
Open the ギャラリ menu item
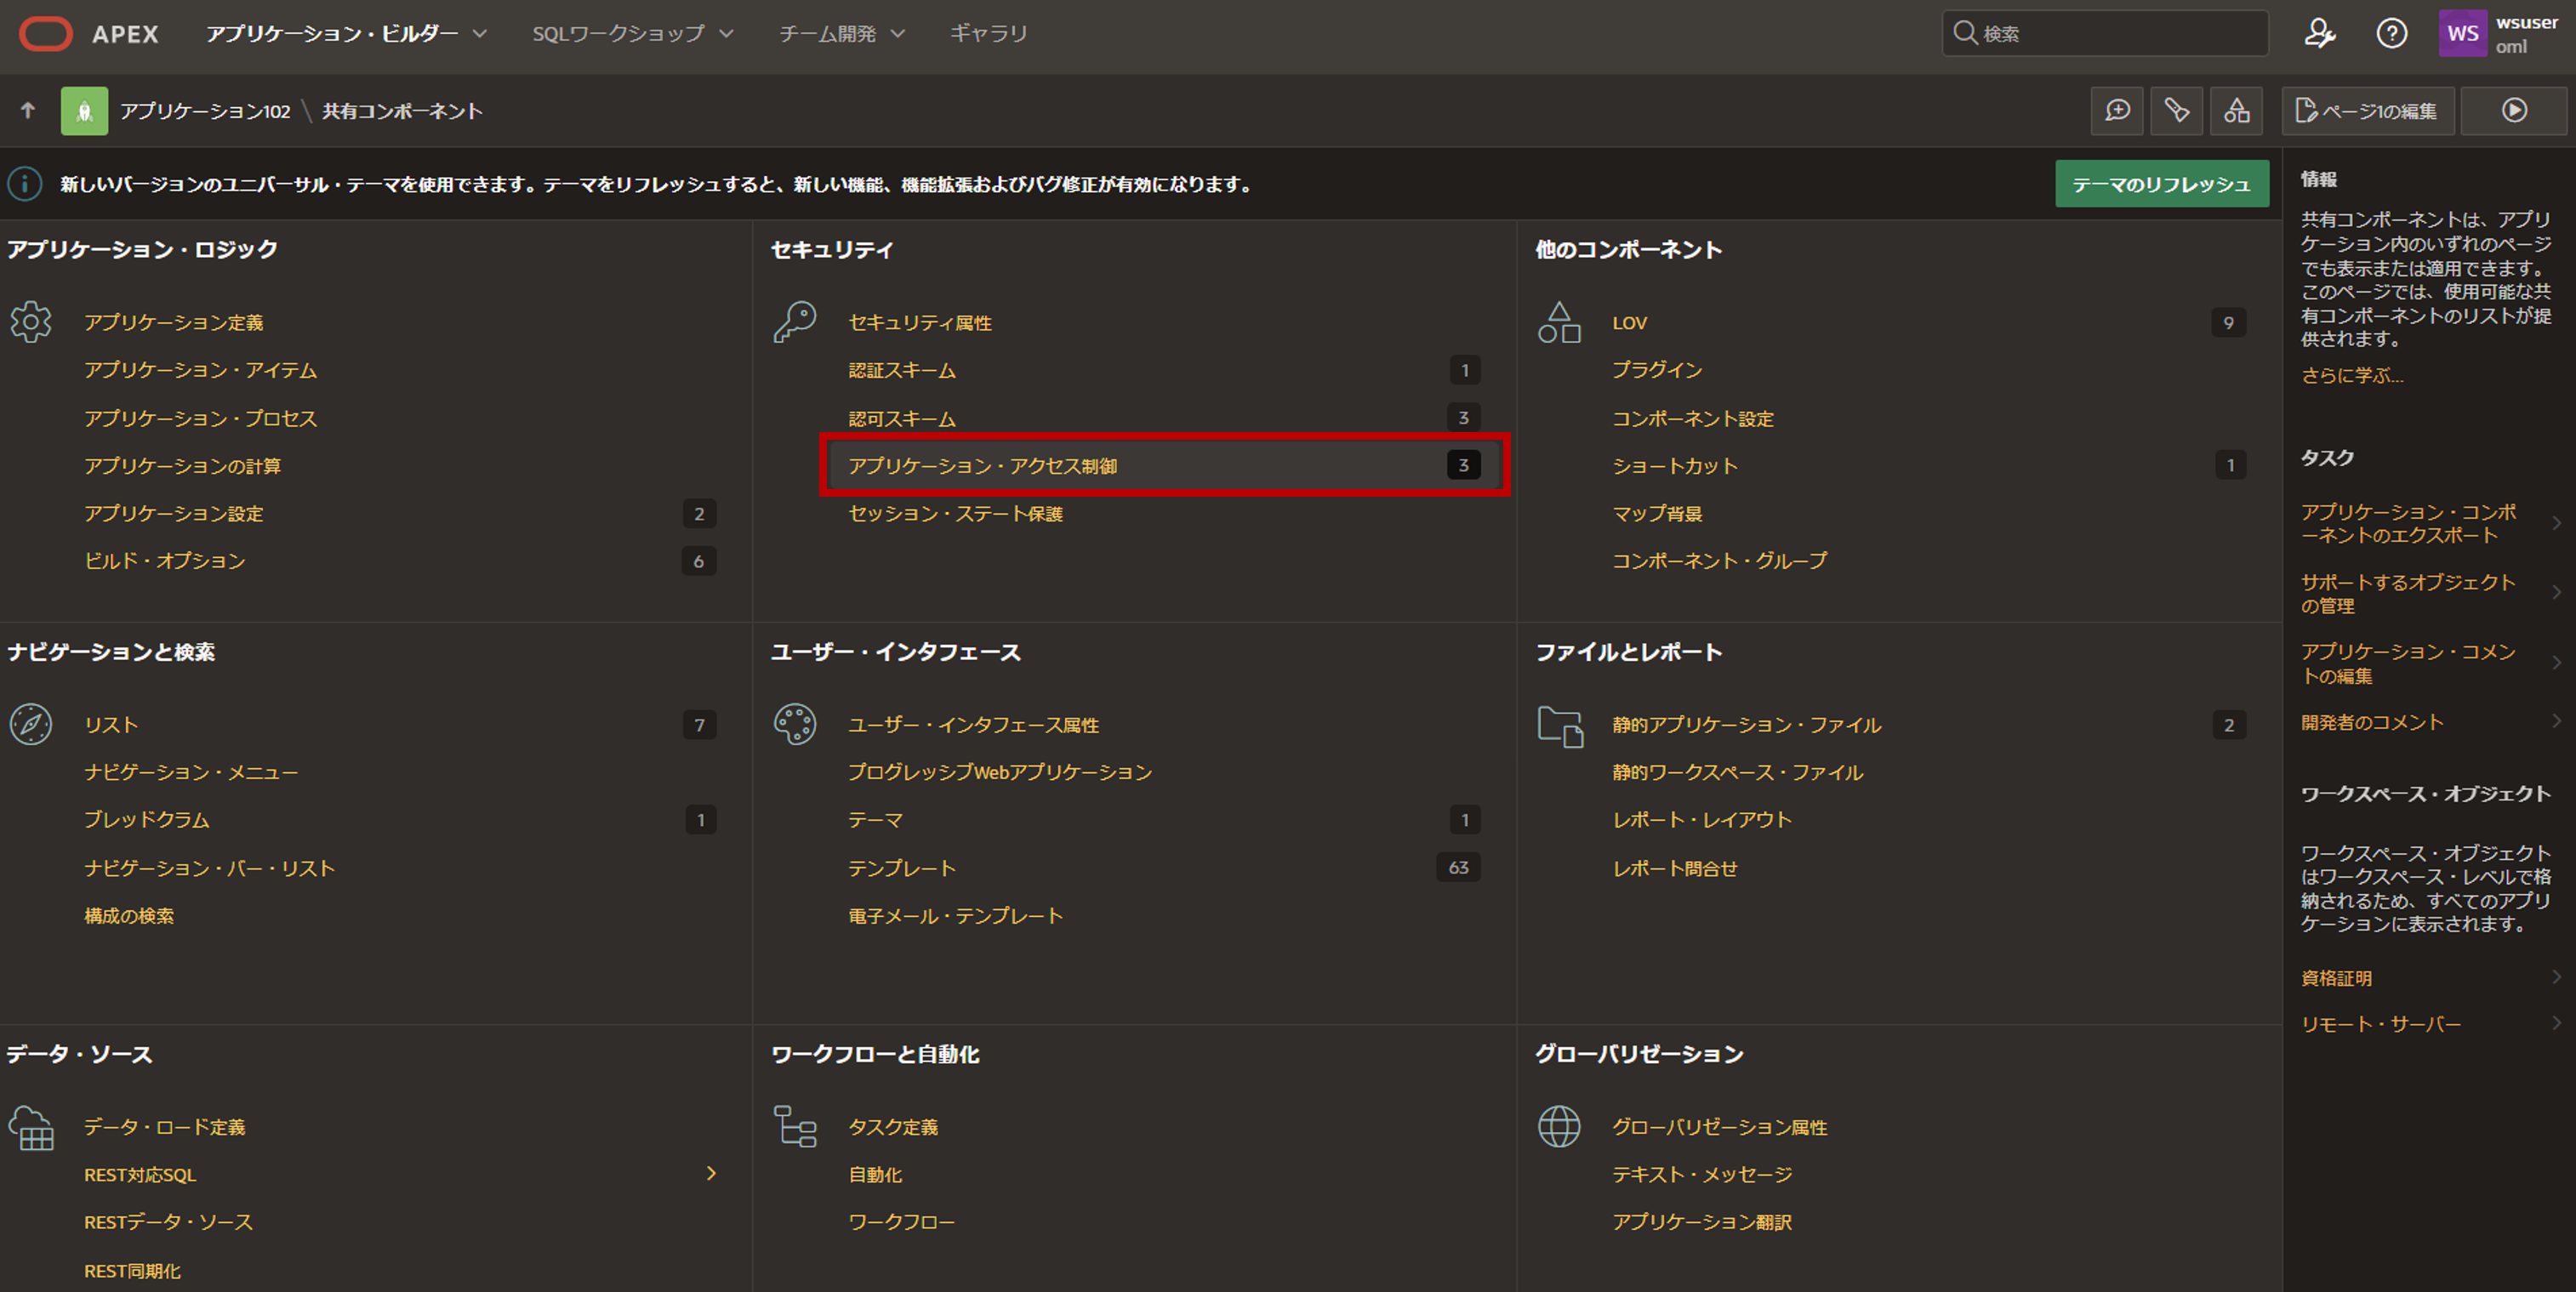[x=988, y=34]
